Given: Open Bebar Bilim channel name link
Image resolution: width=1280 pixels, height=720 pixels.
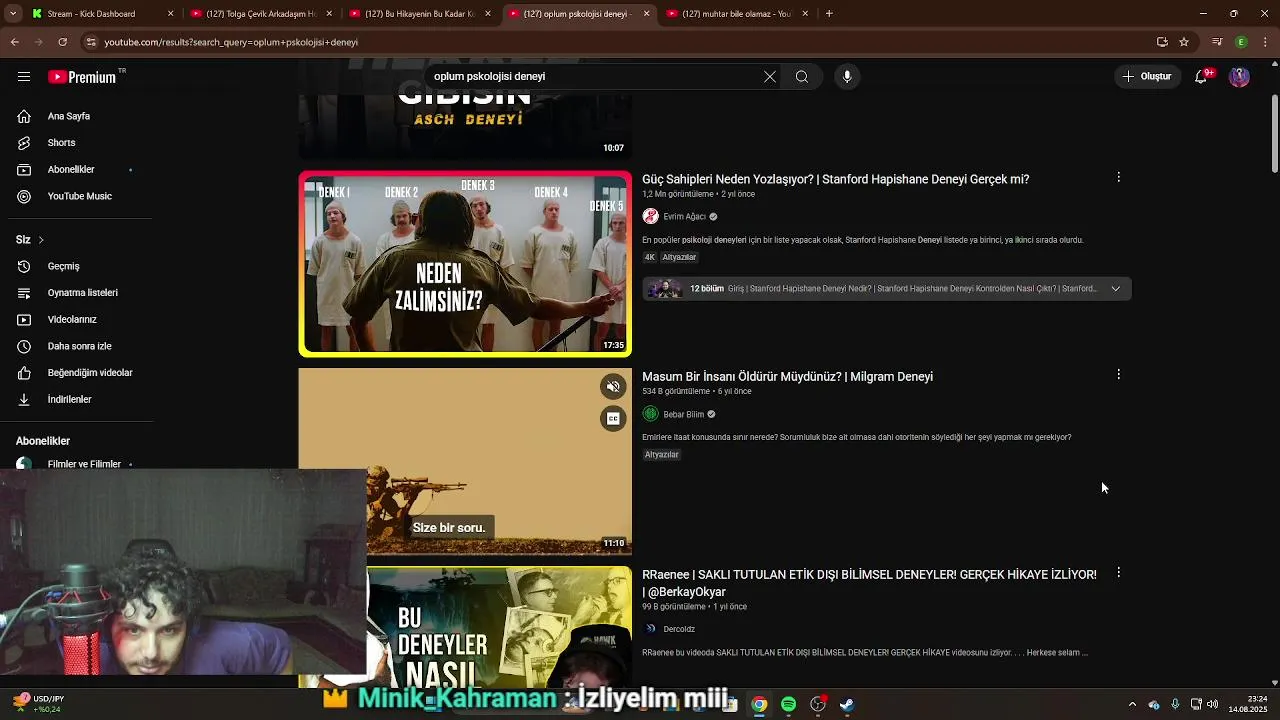Looking at the screenshot, I should click(x=683, y=415).
